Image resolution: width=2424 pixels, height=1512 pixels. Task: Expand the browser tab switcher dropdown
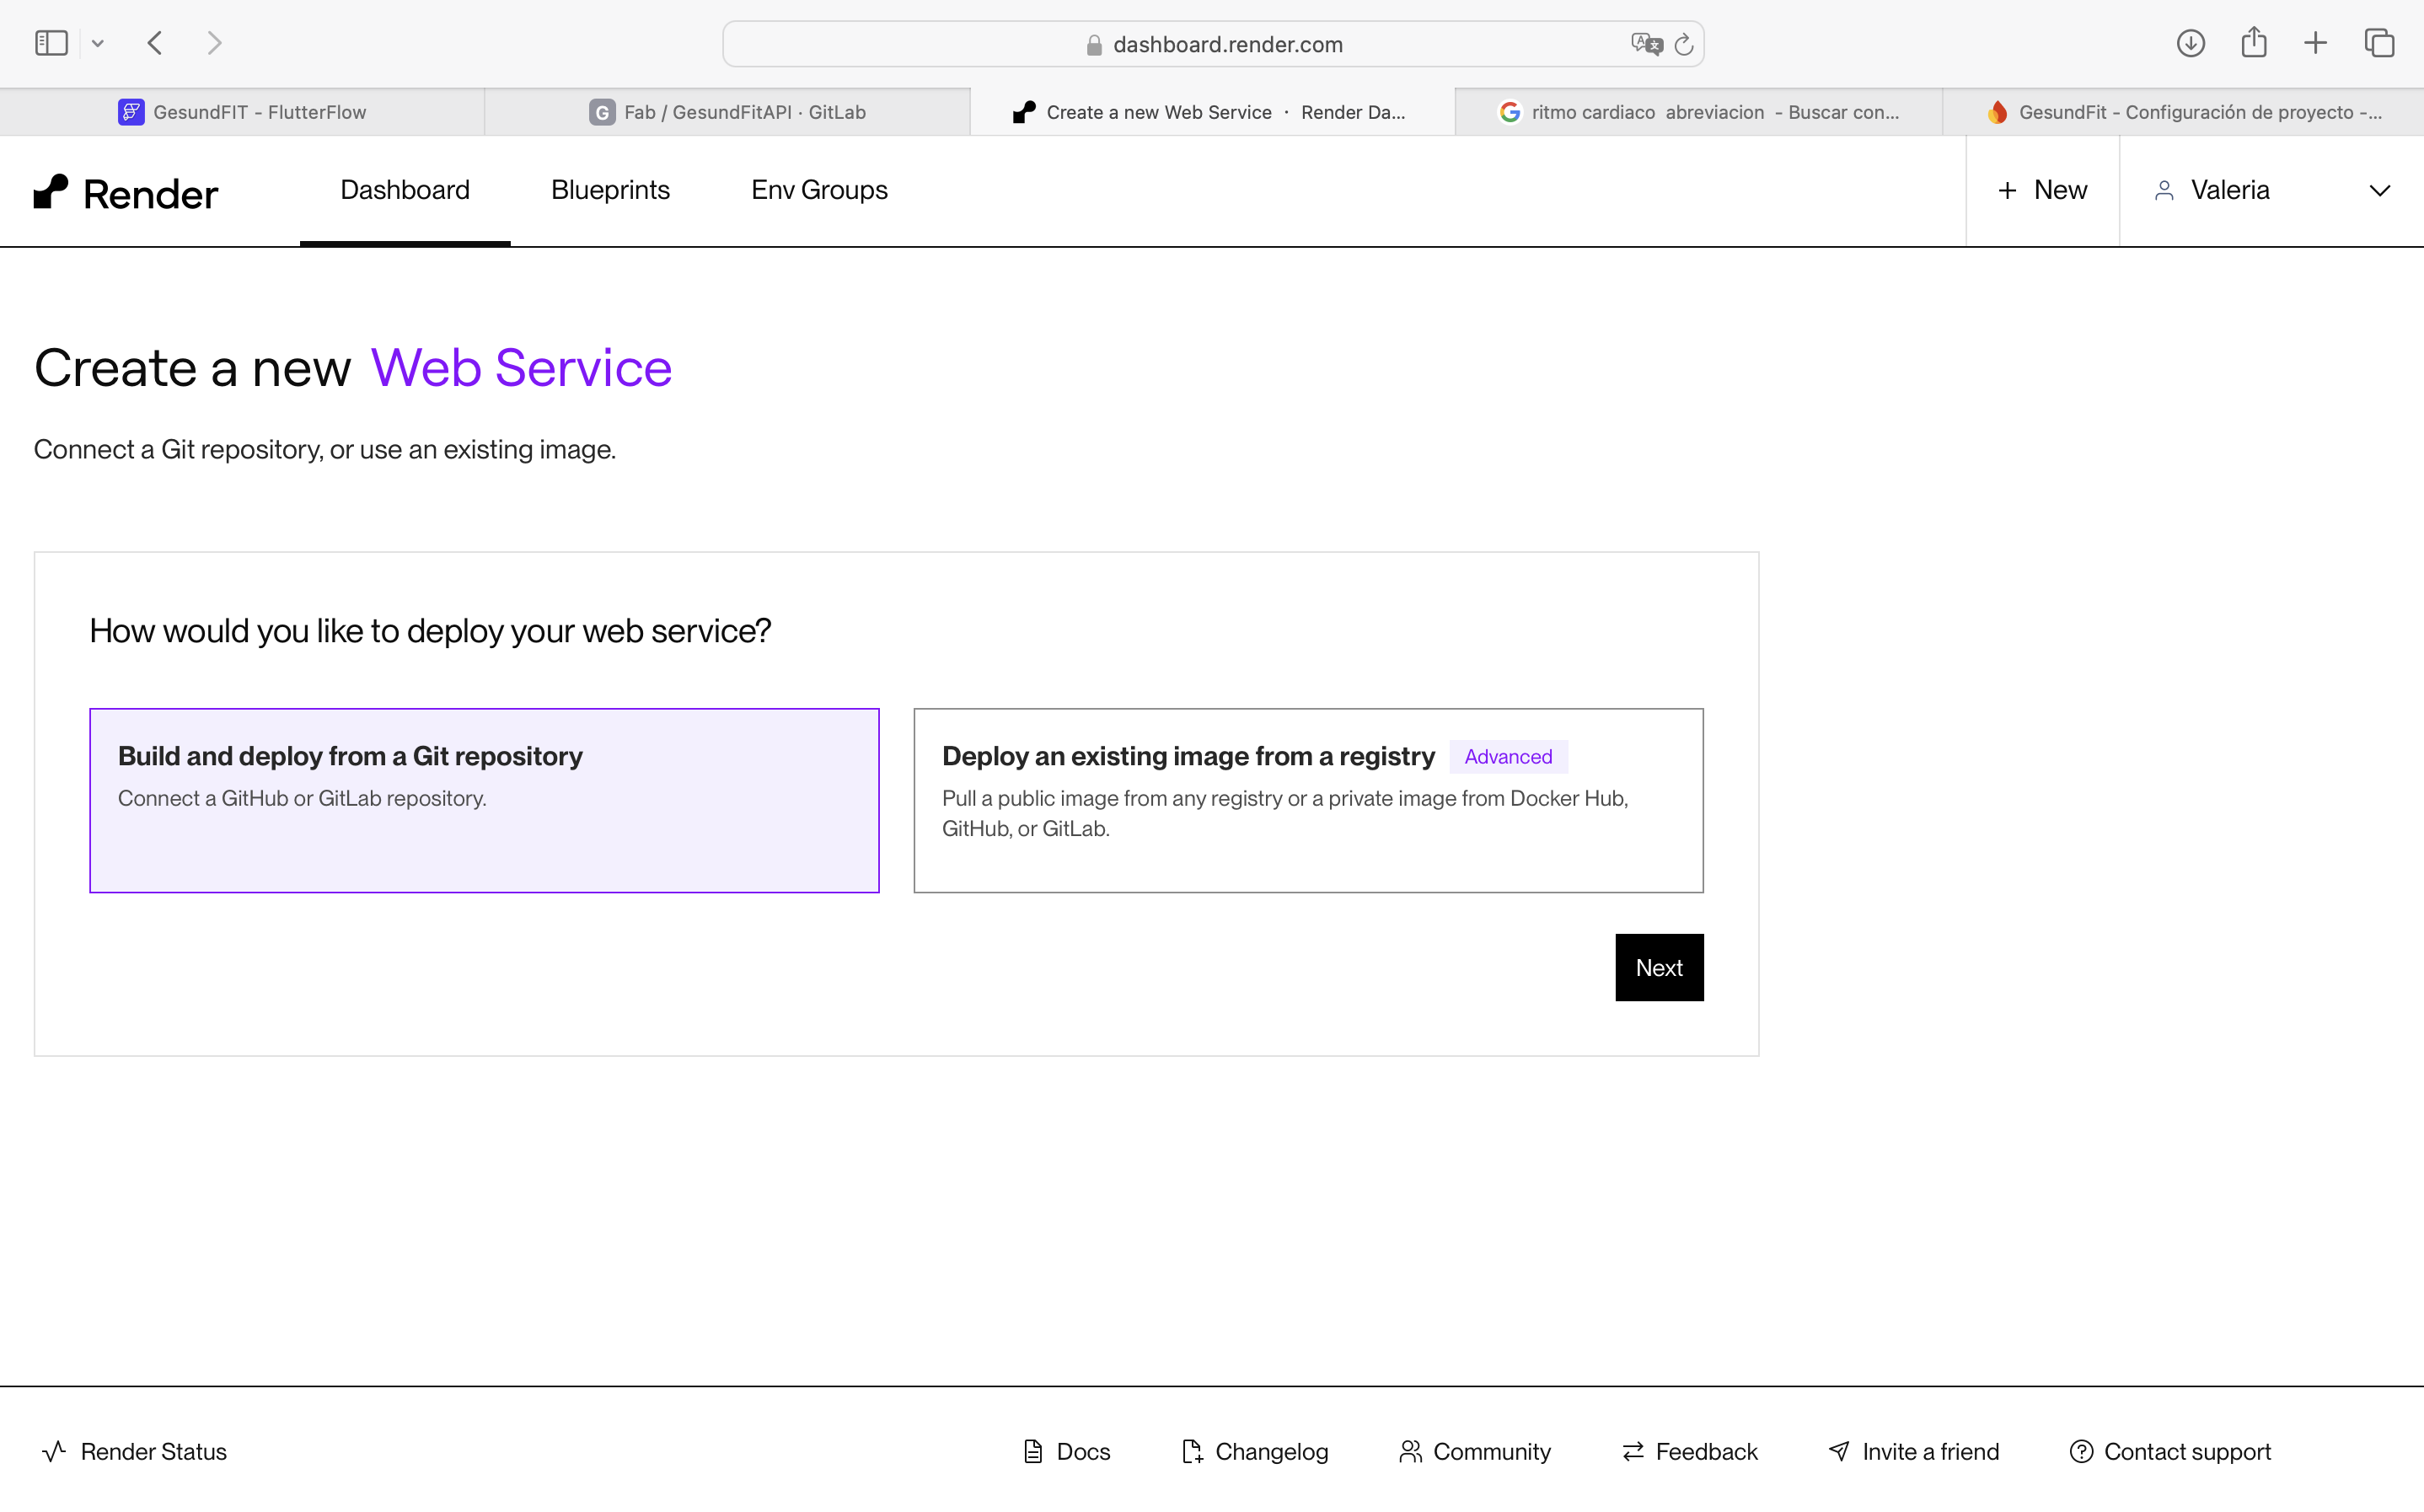pyautogui.click(x=98, y=42)
